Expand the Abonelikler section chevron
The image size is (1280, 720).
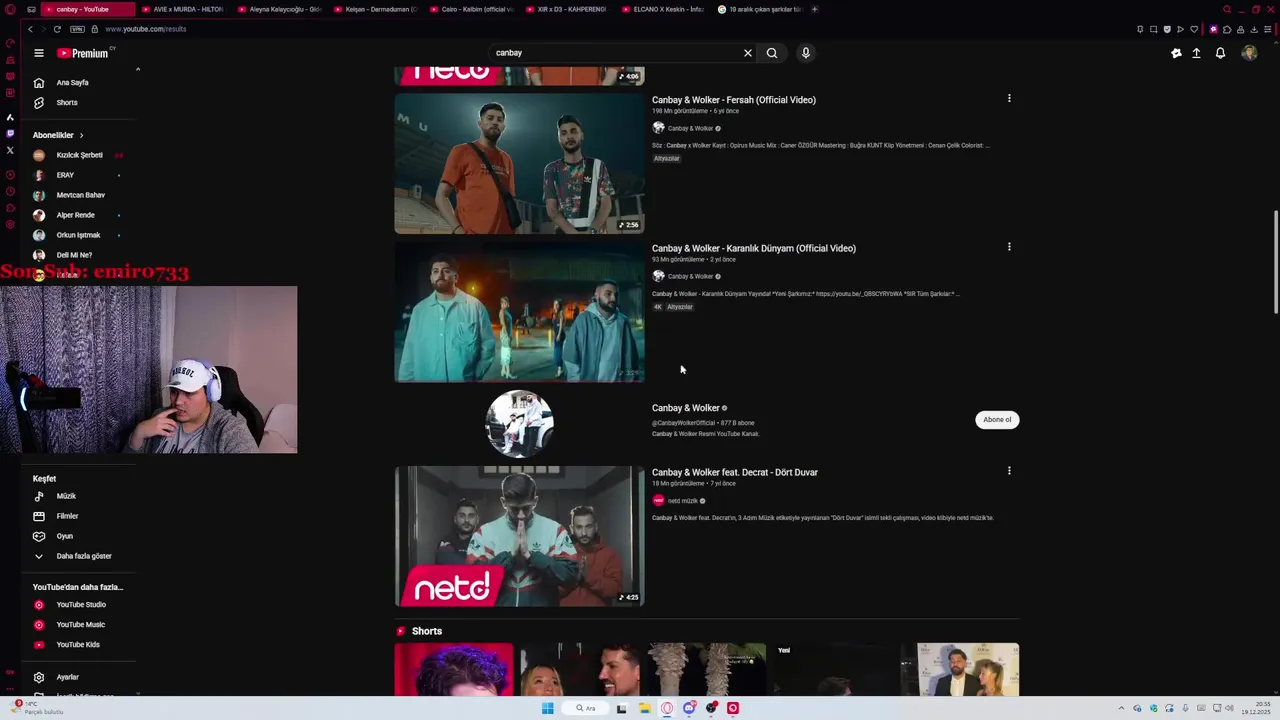[x=81, y=135]
